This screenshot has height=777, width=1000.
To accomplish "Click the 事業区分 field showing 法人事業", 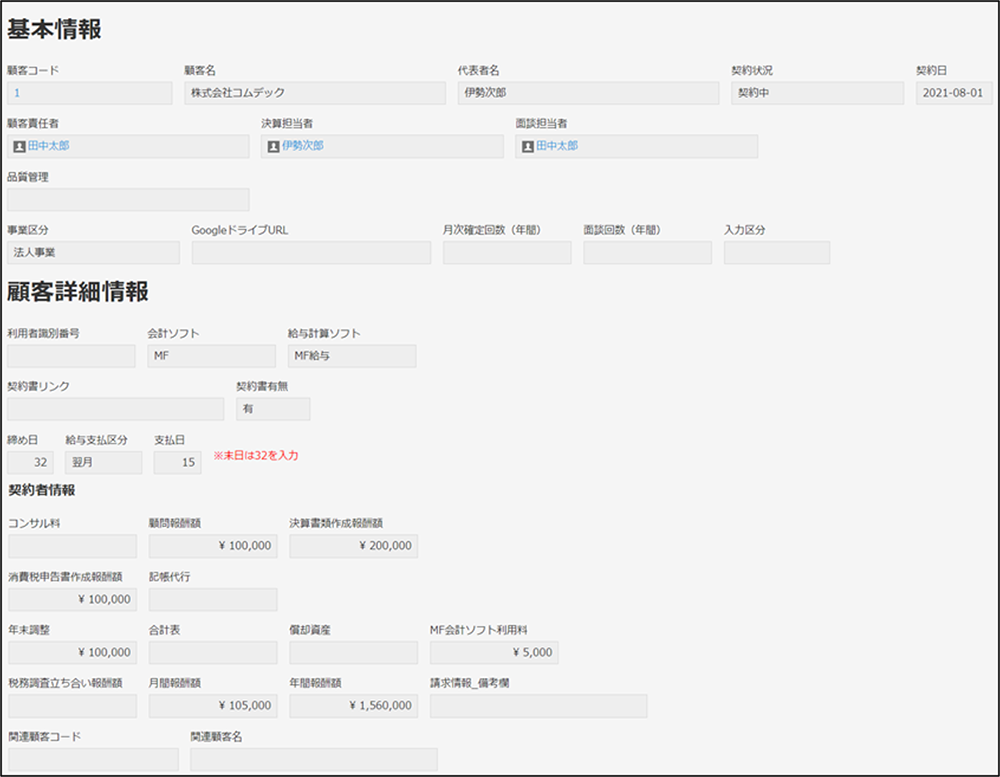I will click(93, 252).
